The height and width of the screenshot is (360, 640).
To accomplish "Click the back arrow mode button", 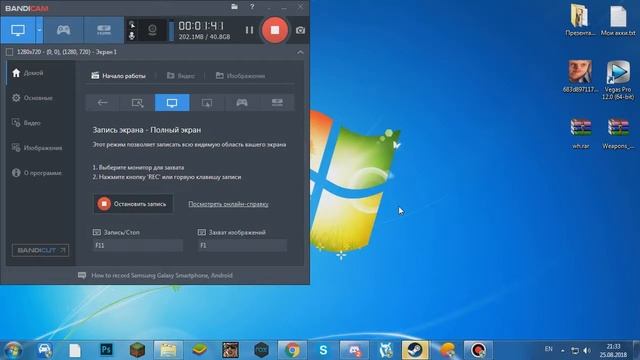I will pos(103,102).
